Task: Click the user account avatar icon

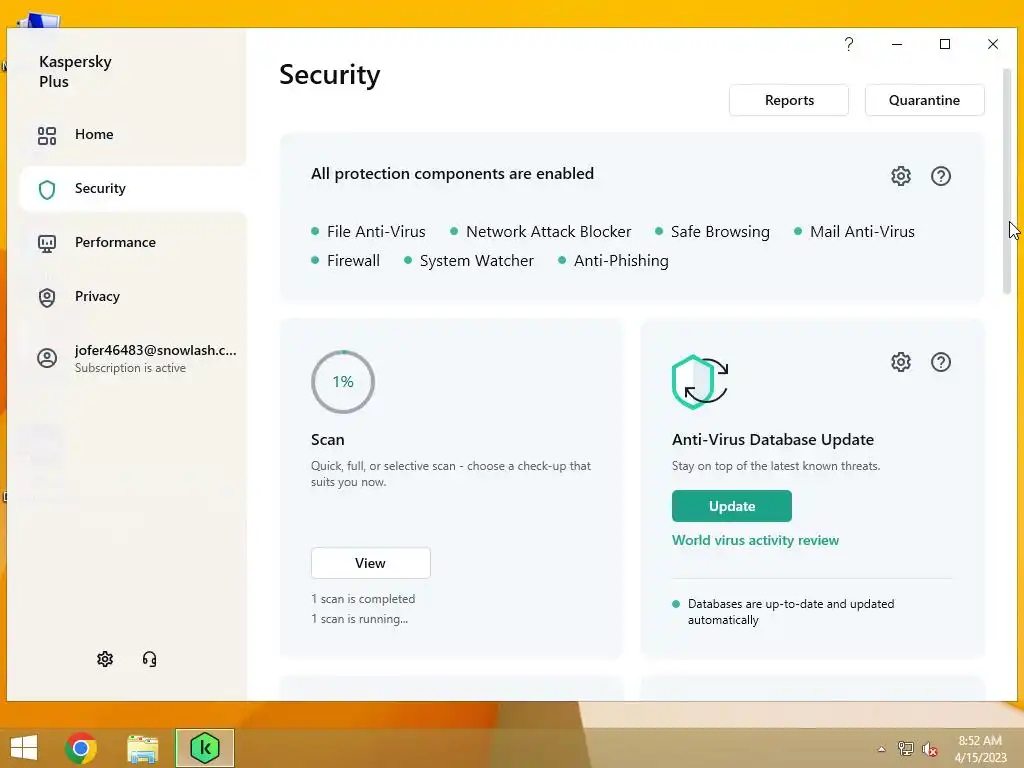Action: 47,358
